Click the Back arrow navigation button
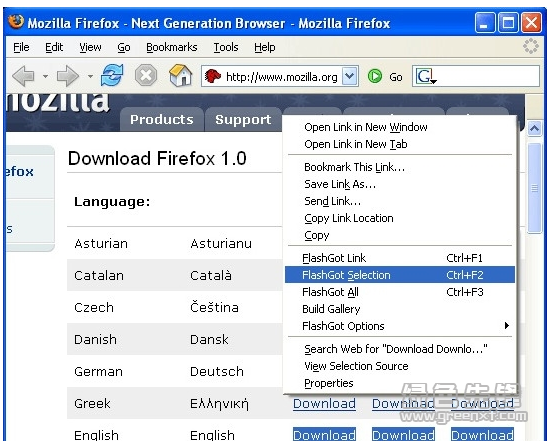549x441 pixels. point(24,76)
